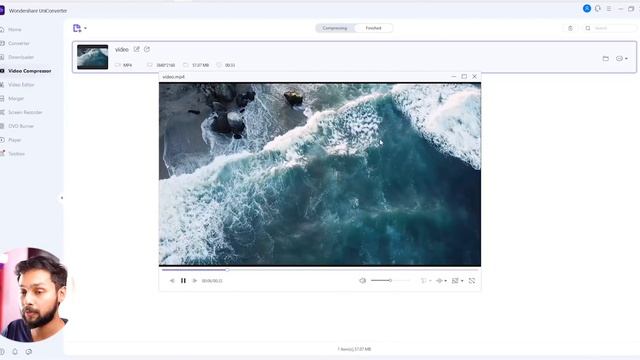
Task: Toggle fullscreen in the player
Action: (472, 281)
